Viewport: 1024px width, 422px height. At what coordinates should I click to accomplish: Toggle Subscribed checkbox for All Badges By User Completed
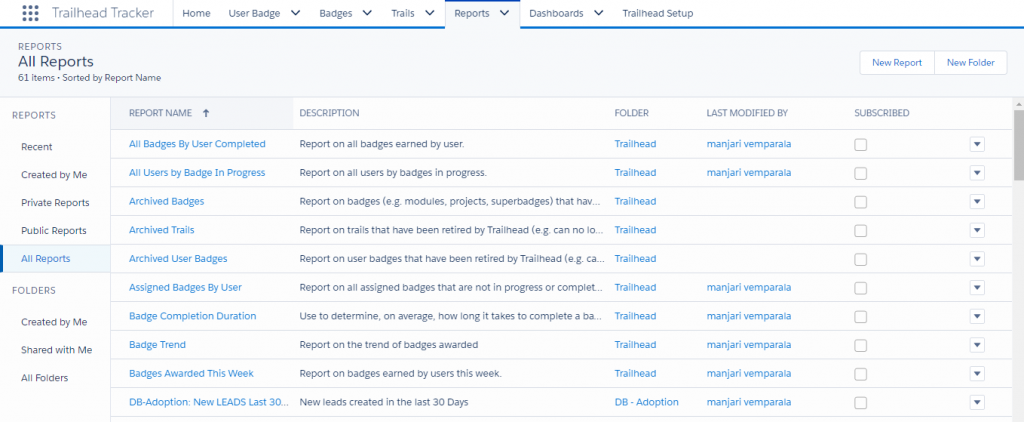(x=861, y=145)
